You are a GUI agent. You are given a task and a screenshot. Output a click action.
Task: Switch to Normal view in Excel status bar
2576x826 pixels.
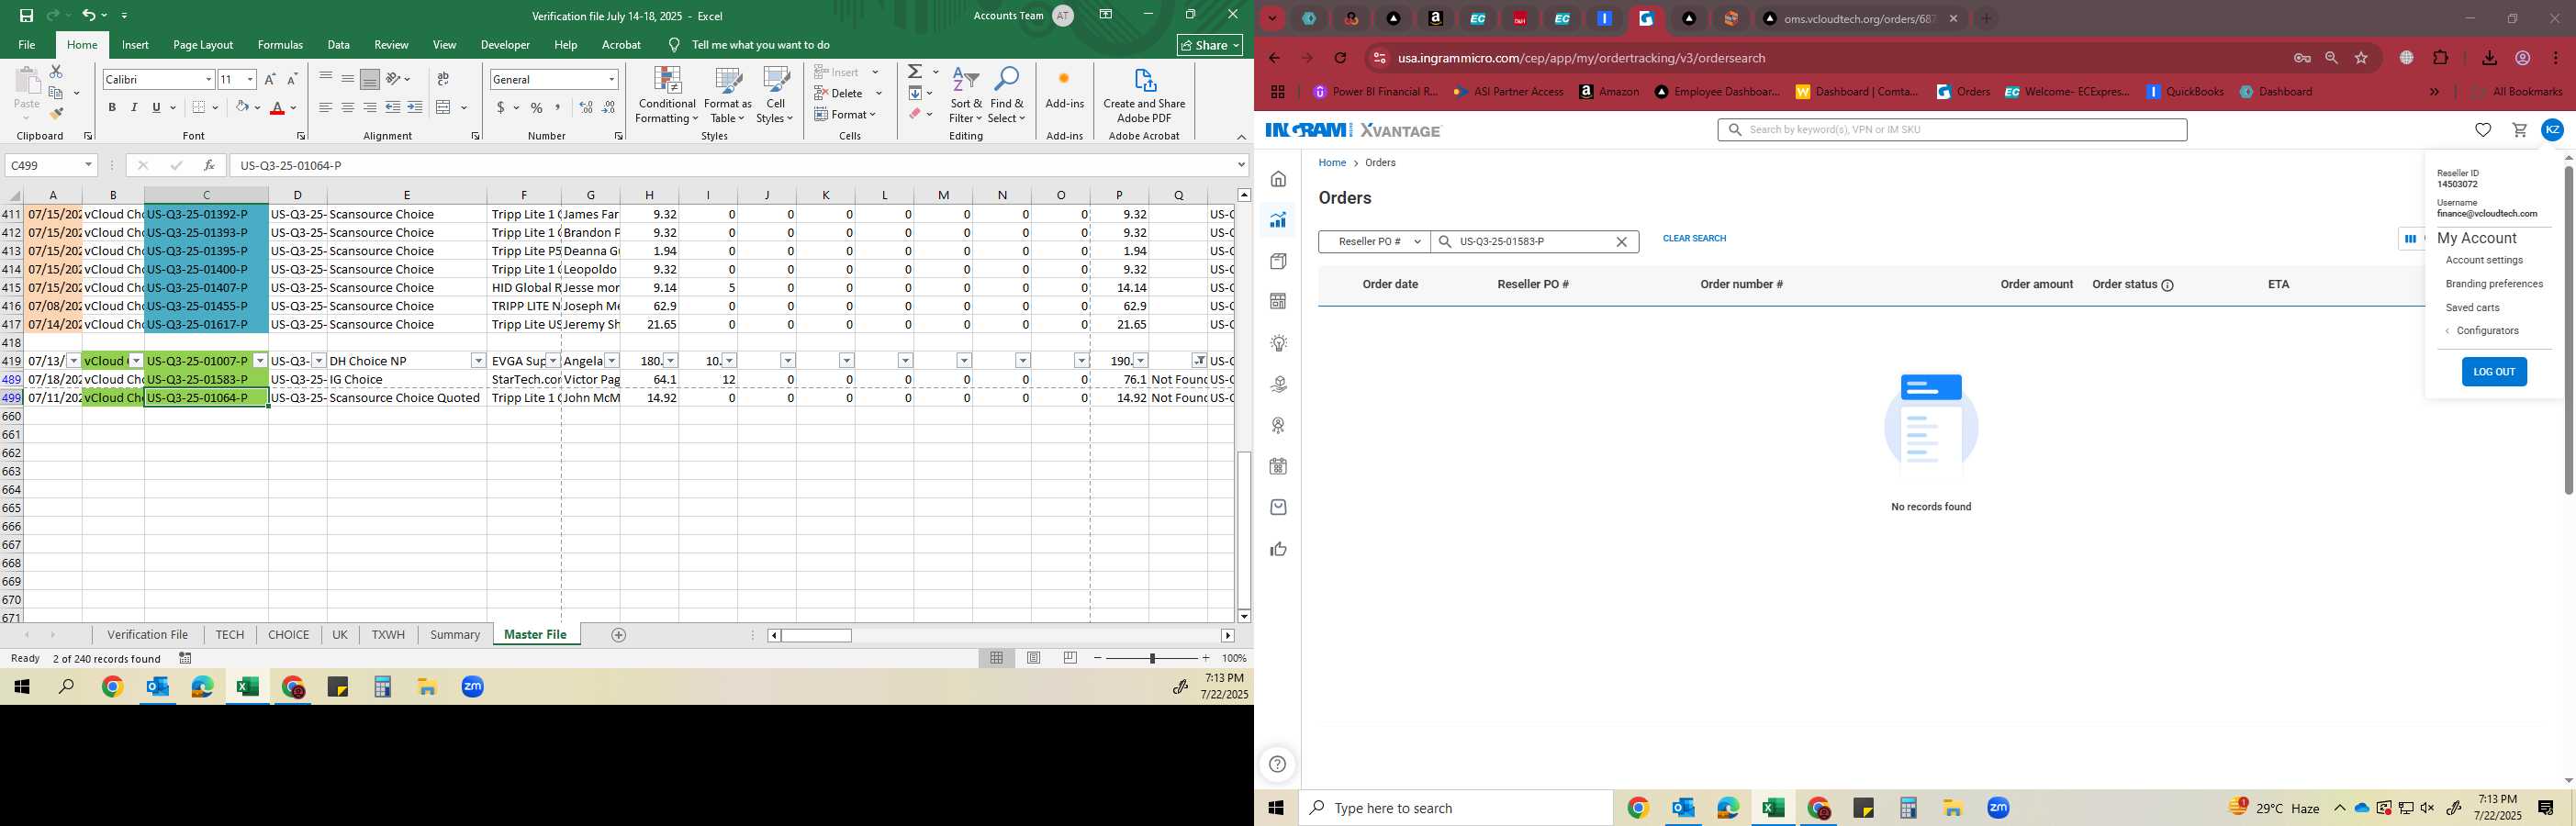[x=997, y=658]
